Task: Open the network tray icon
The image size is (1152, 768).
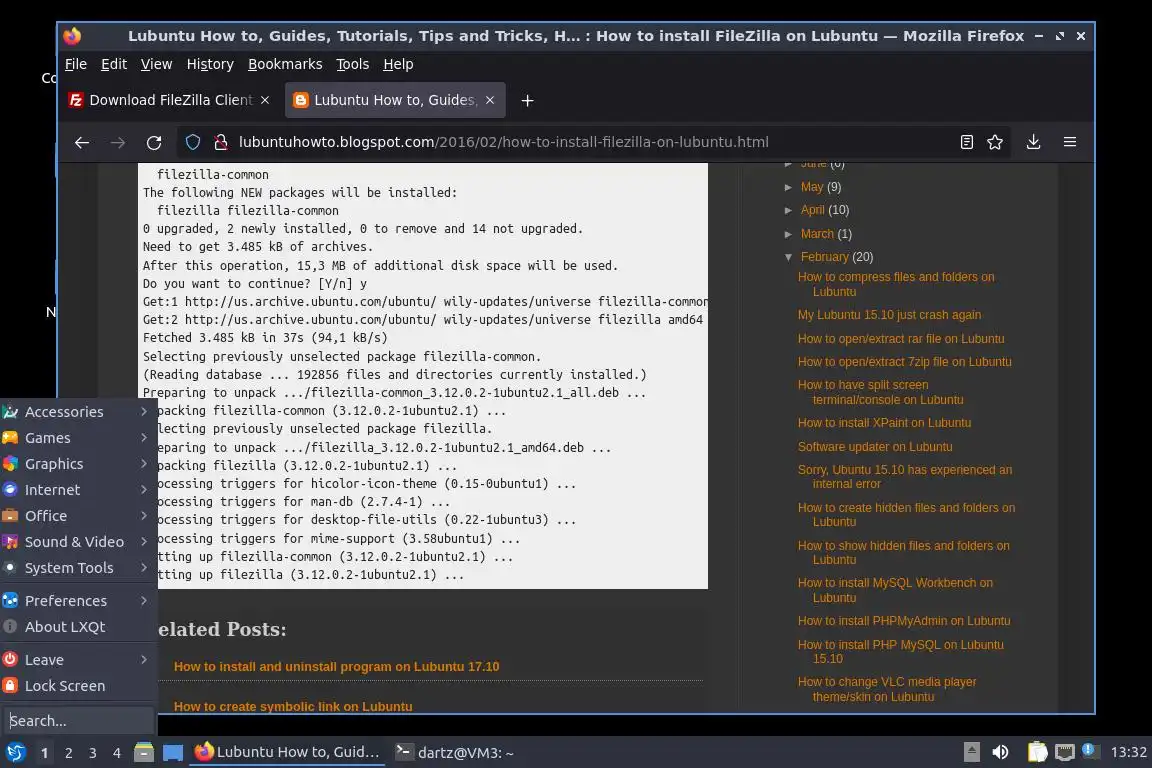Action: click(x=1065, y=752)
